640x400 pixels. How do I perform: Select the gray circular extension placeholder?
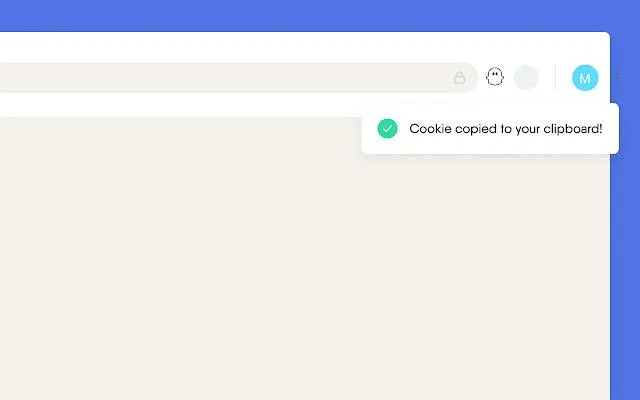[526, 78]
